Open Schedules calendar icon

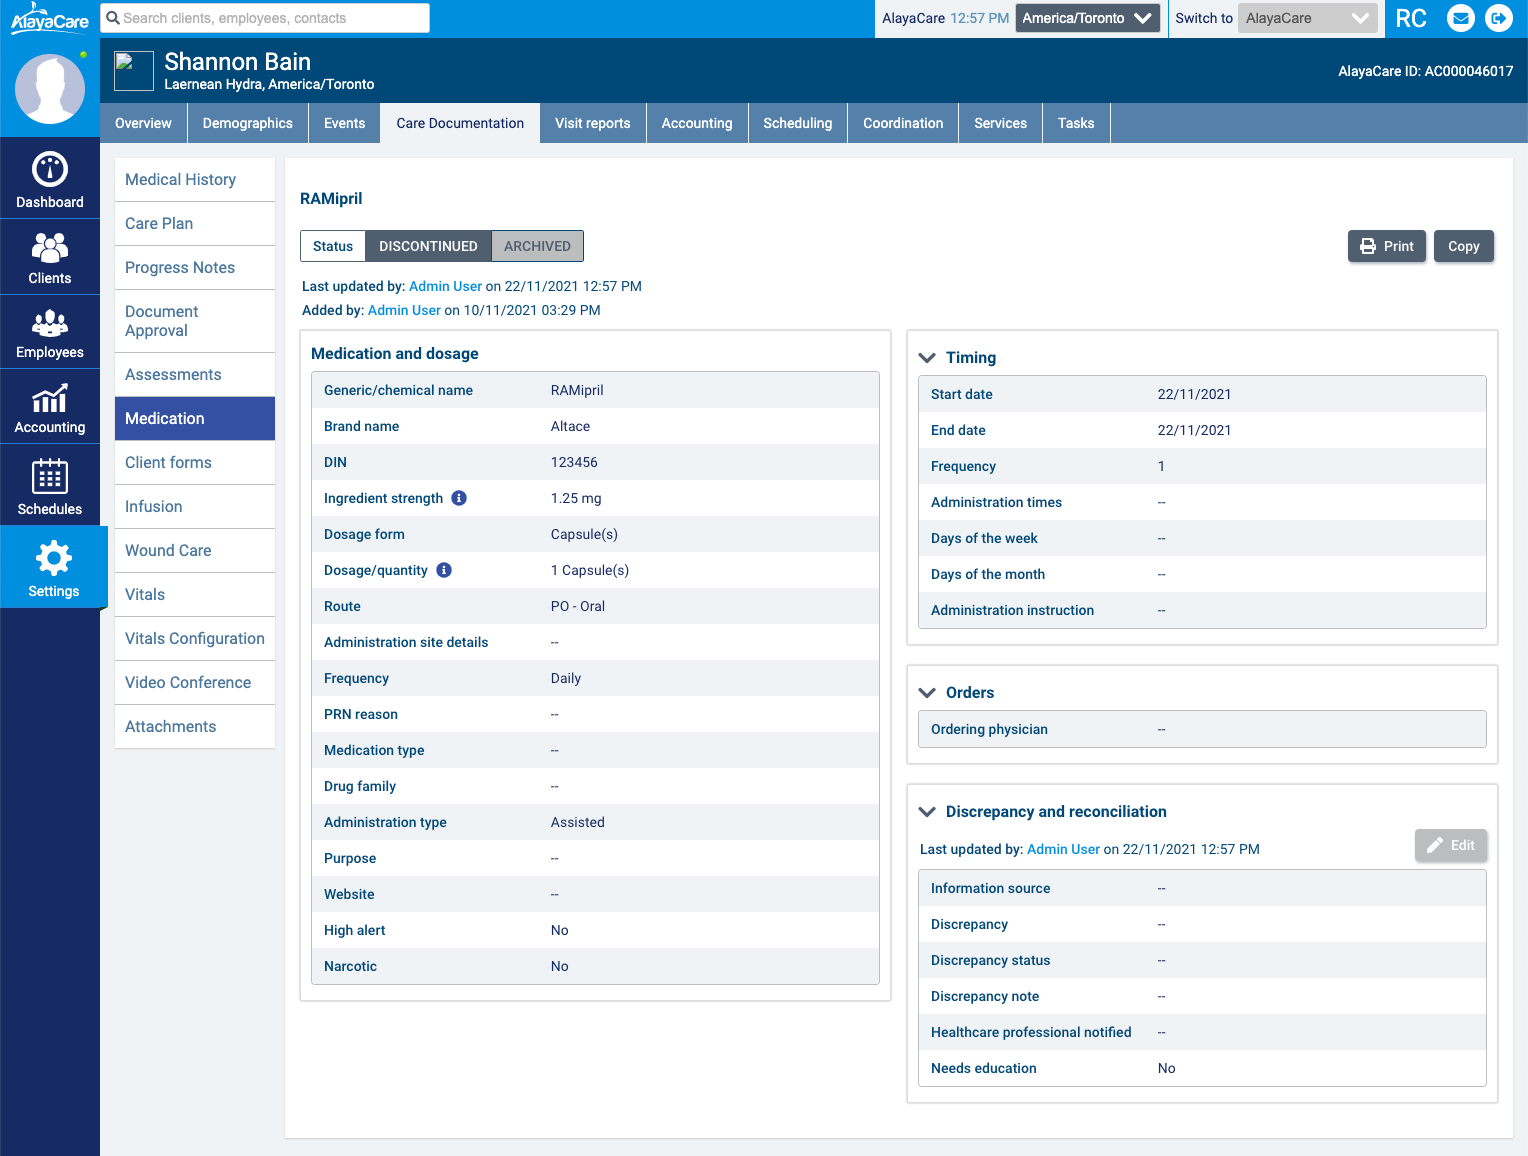(x=50, y=477)
